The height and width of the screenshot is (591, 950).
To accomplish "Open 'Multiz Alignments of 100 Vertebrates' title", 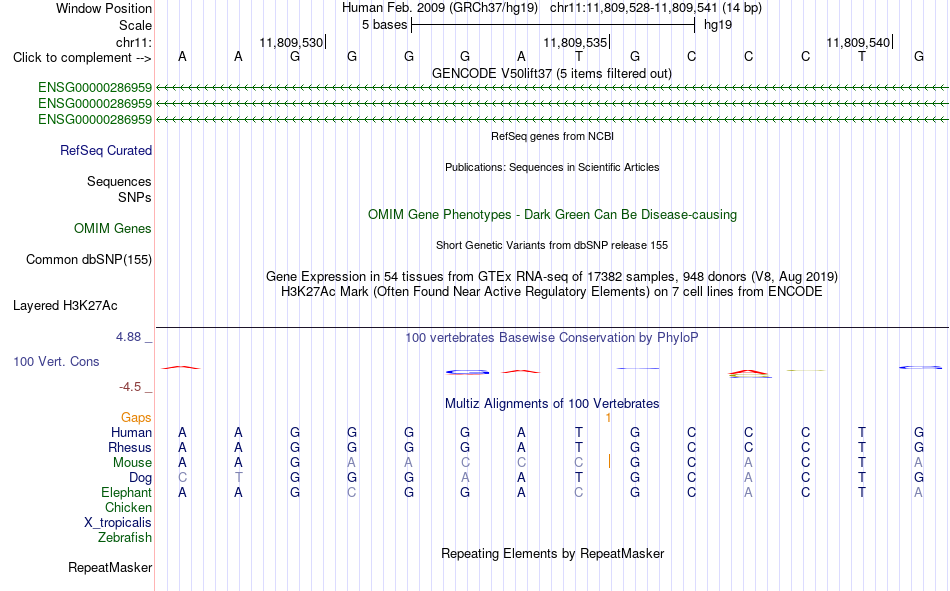I will (552, 404).
